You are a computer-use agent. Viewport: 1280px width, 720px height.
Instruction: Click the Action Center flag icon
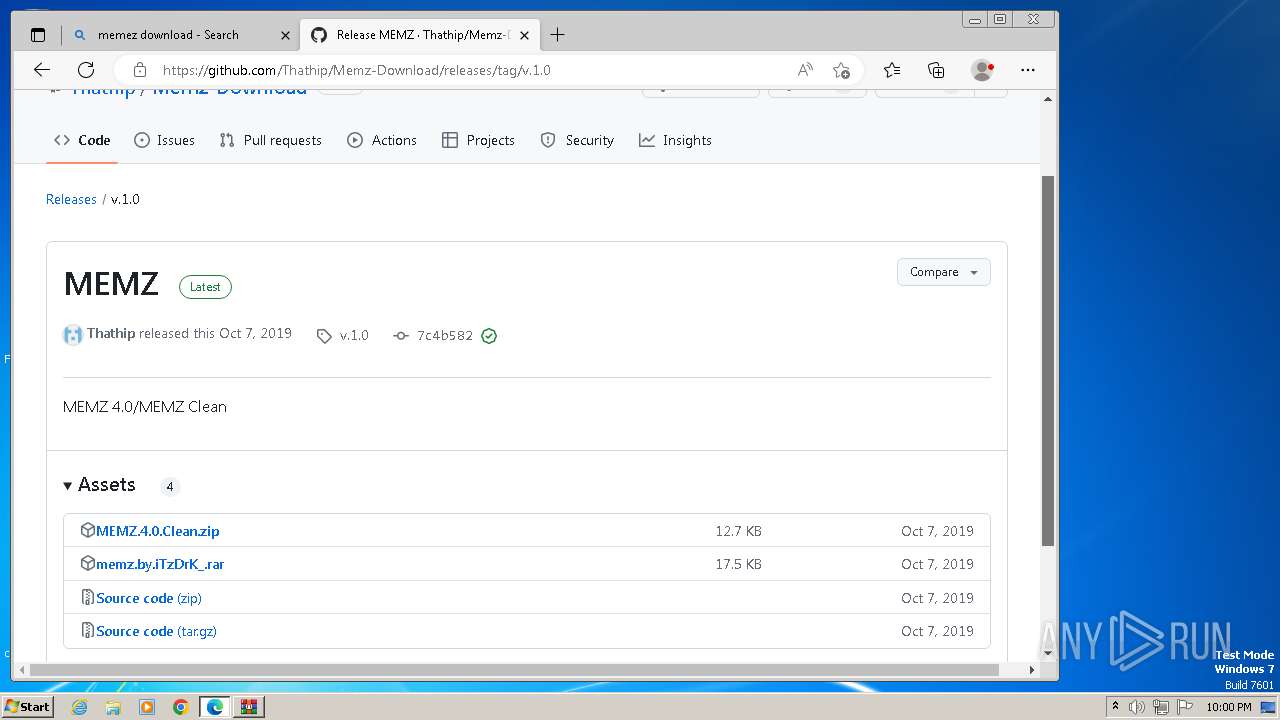(1185, 707)
